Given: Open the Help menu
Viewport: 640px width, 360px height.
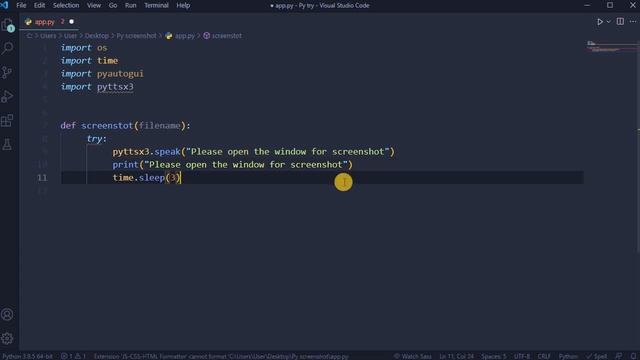Looking at the screenshot, I should pos(183,5).
